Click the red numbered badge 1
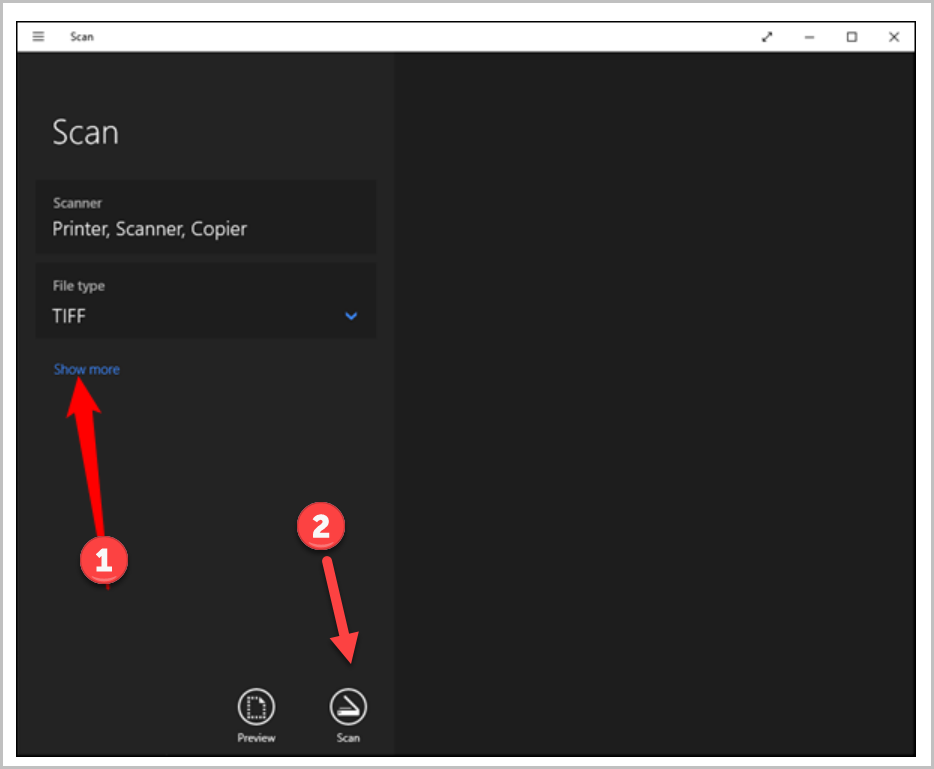Viewport: 934px width, 769px height. click(x=104, y=562)
